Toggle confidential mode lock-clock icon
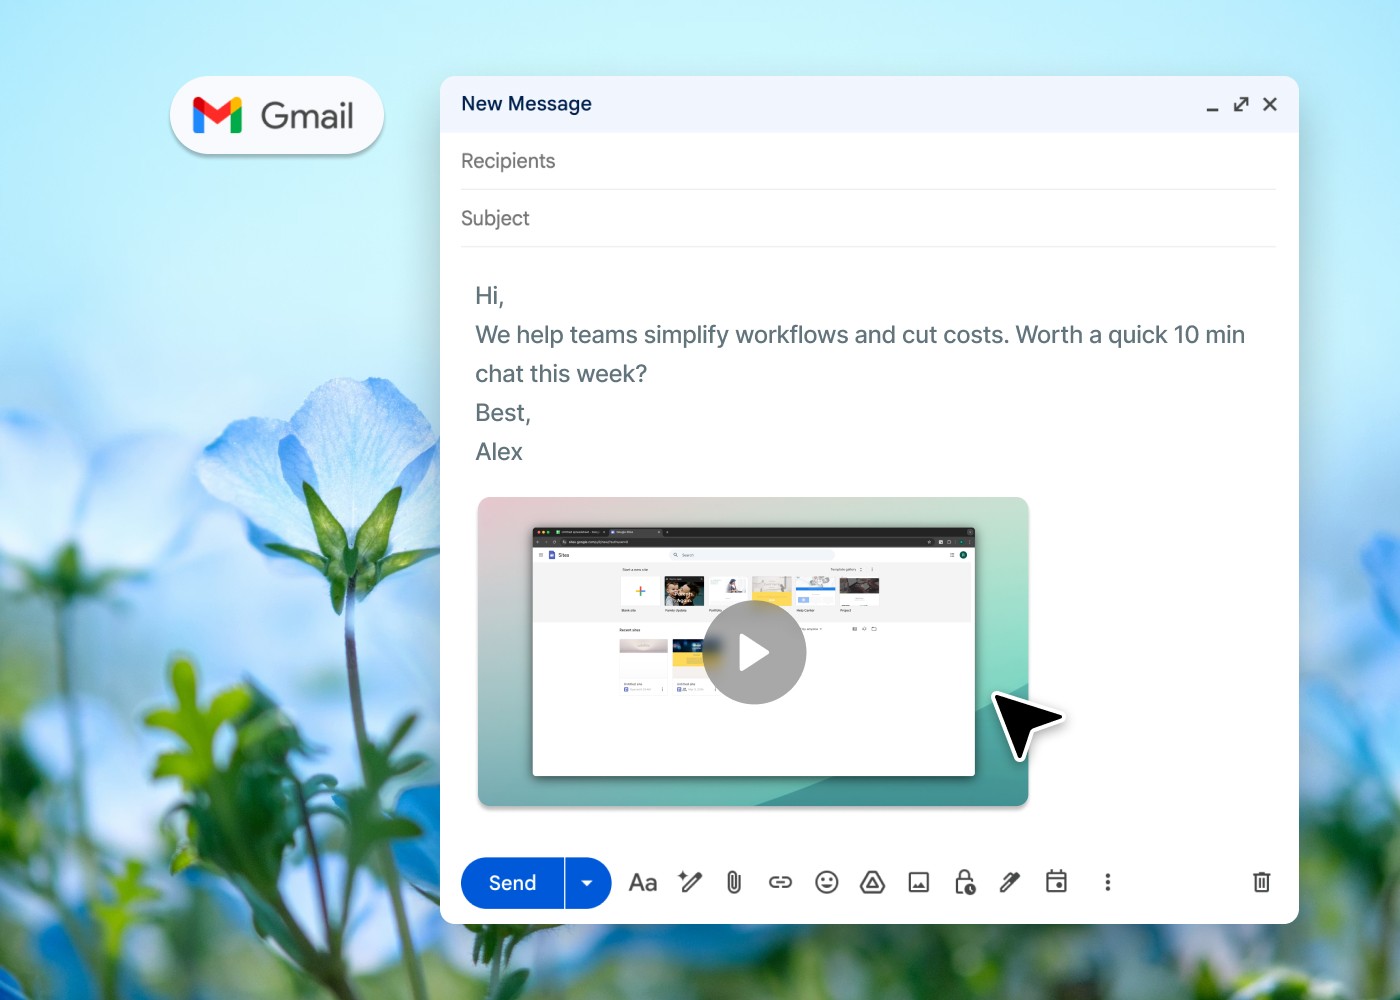 coord(965,882)
